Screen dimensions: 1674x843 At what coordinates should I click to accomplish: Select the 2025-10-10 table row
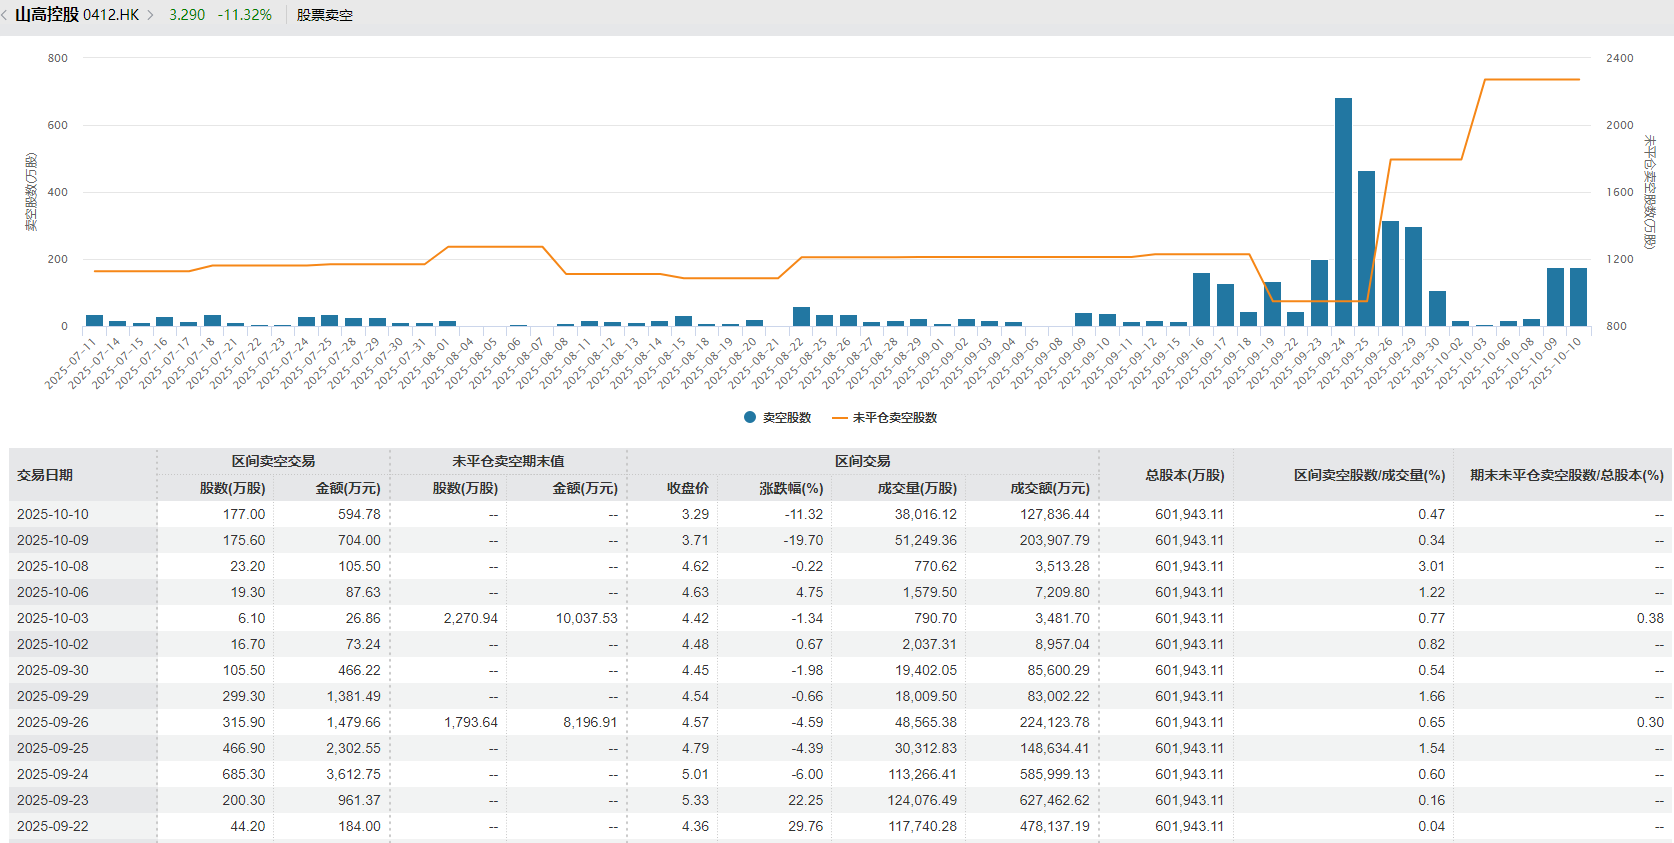tap(53, 514)
